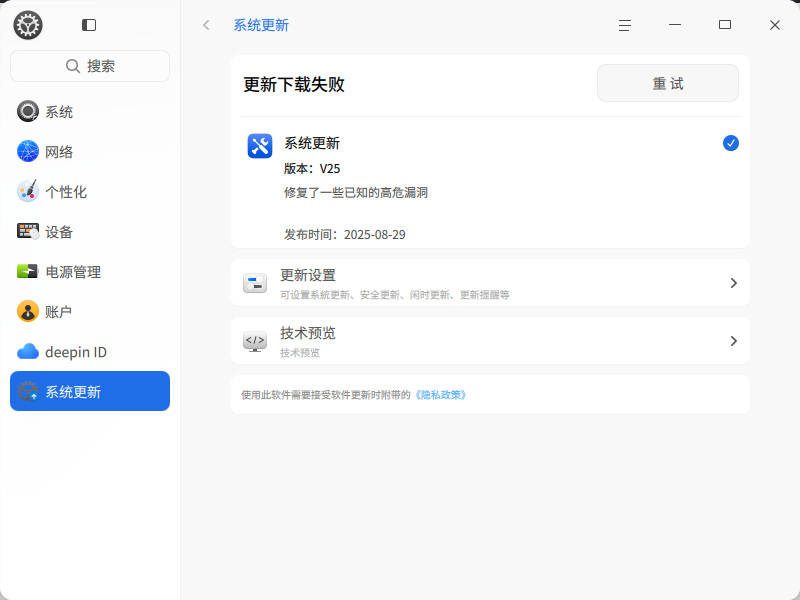
Task: Click the 更新设置 toggle switches icon
Action: 255,283
